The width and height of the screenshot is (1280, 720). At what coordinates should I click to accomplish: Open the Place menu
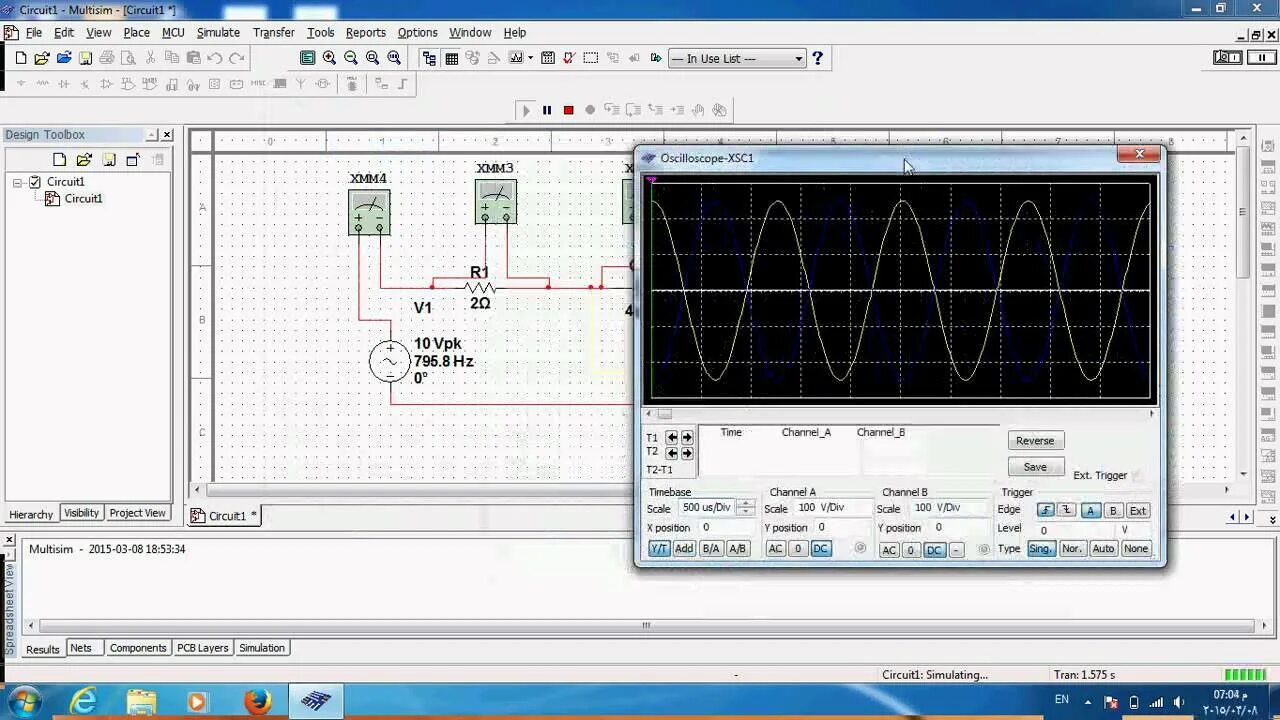click(x=136, y=32)
